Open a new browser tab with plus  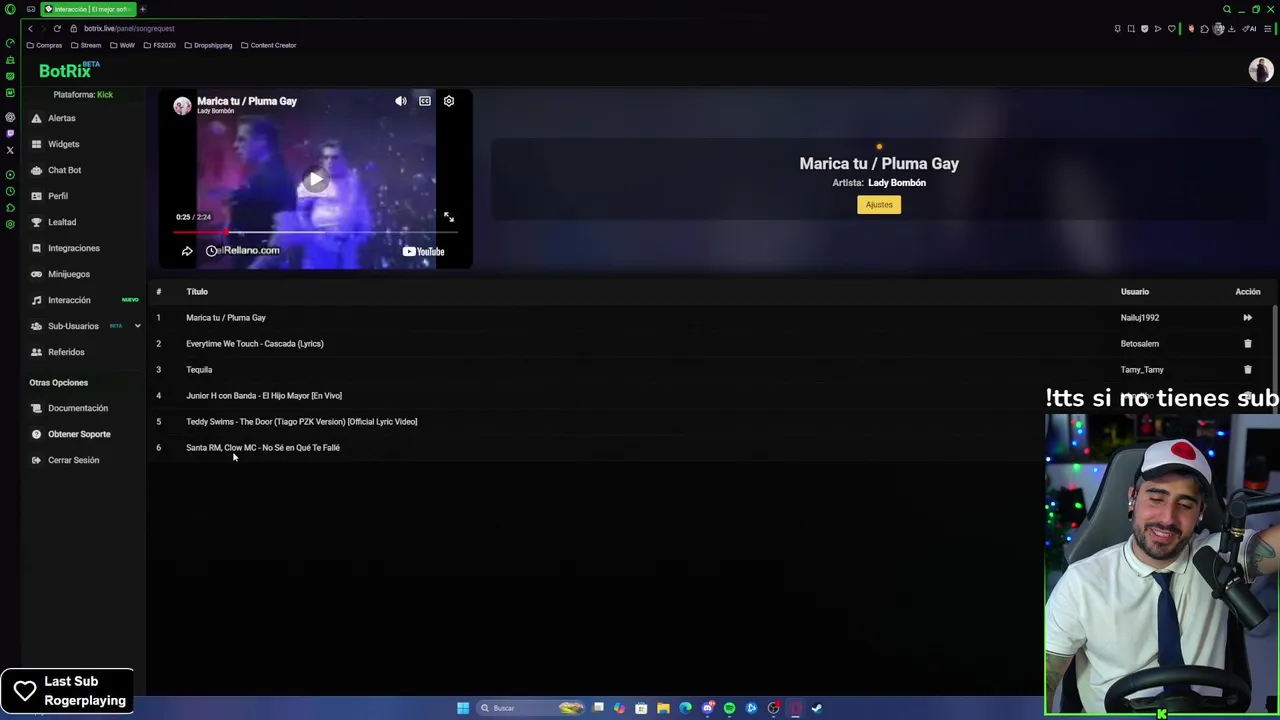[x=143, y=9]
